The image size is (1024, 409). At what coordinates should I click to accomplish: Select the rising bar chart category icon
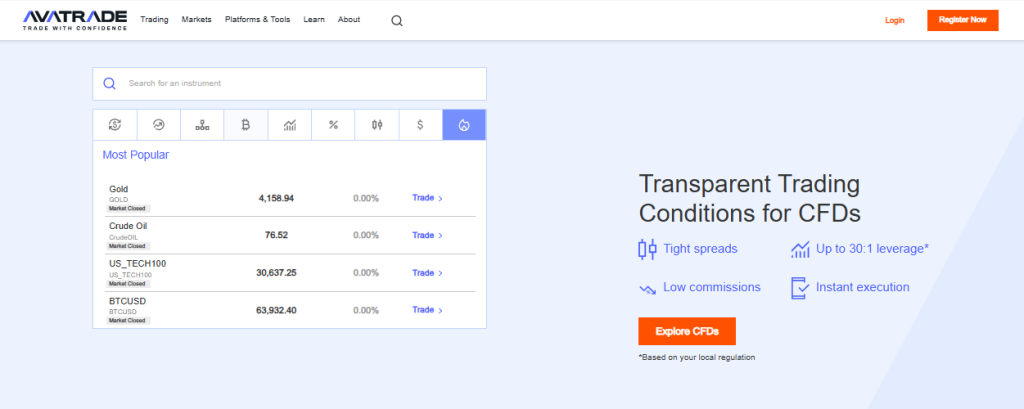point(290,125)
